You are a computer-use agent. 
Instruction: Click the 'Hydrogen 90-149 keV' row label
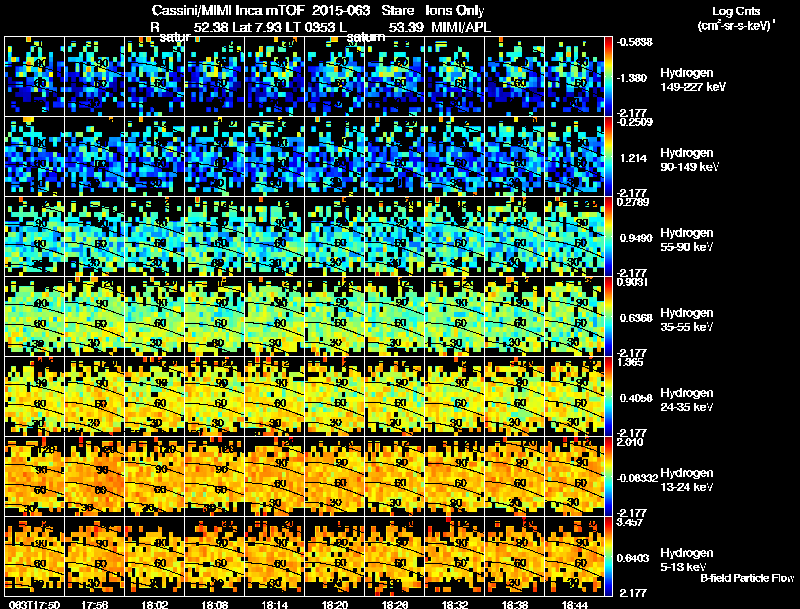[x=690, y=160]
